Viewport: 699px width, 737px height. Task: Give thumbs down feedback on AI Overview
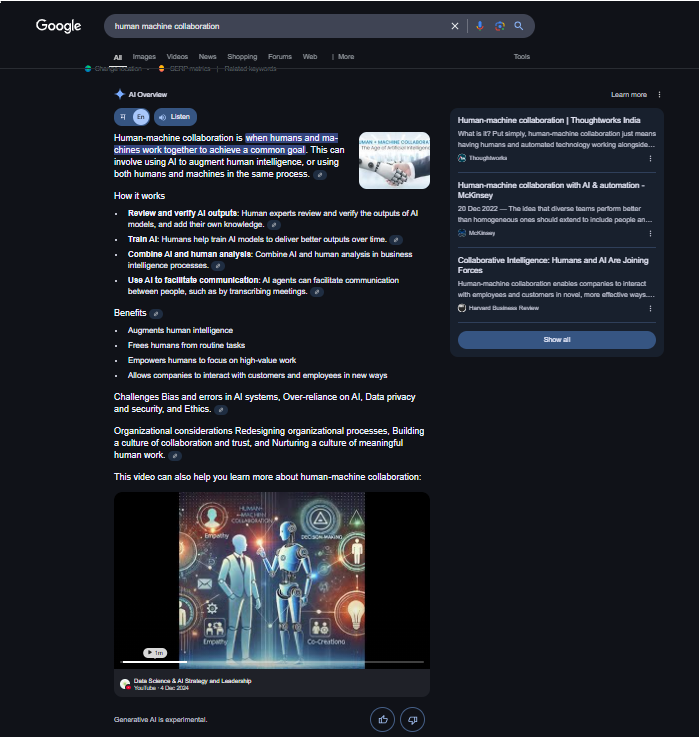click(x=412, y=720)
